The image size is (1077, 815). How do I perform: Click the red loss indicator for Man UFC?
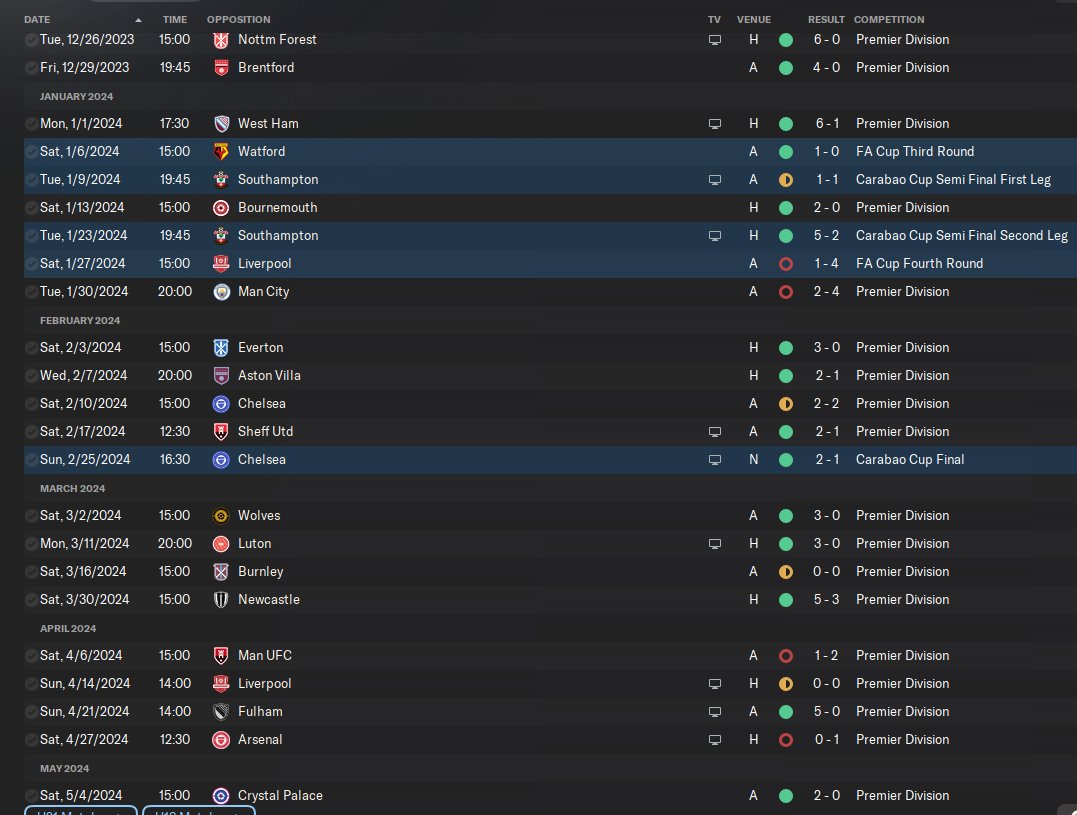(786, 656)
